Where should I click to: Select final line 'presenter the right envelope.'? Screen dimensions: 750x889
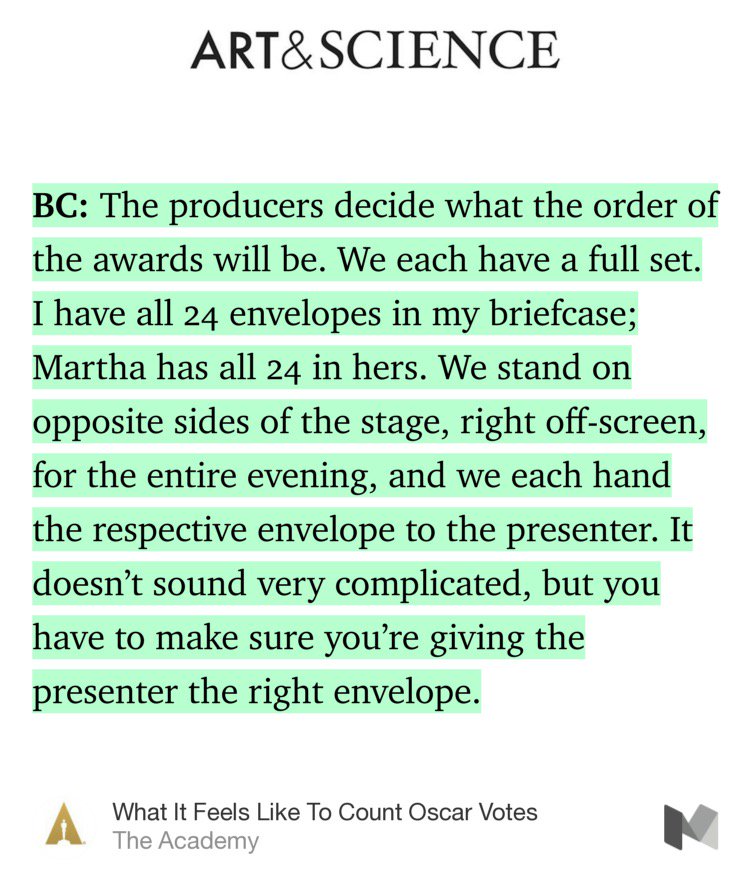(256, 692)
